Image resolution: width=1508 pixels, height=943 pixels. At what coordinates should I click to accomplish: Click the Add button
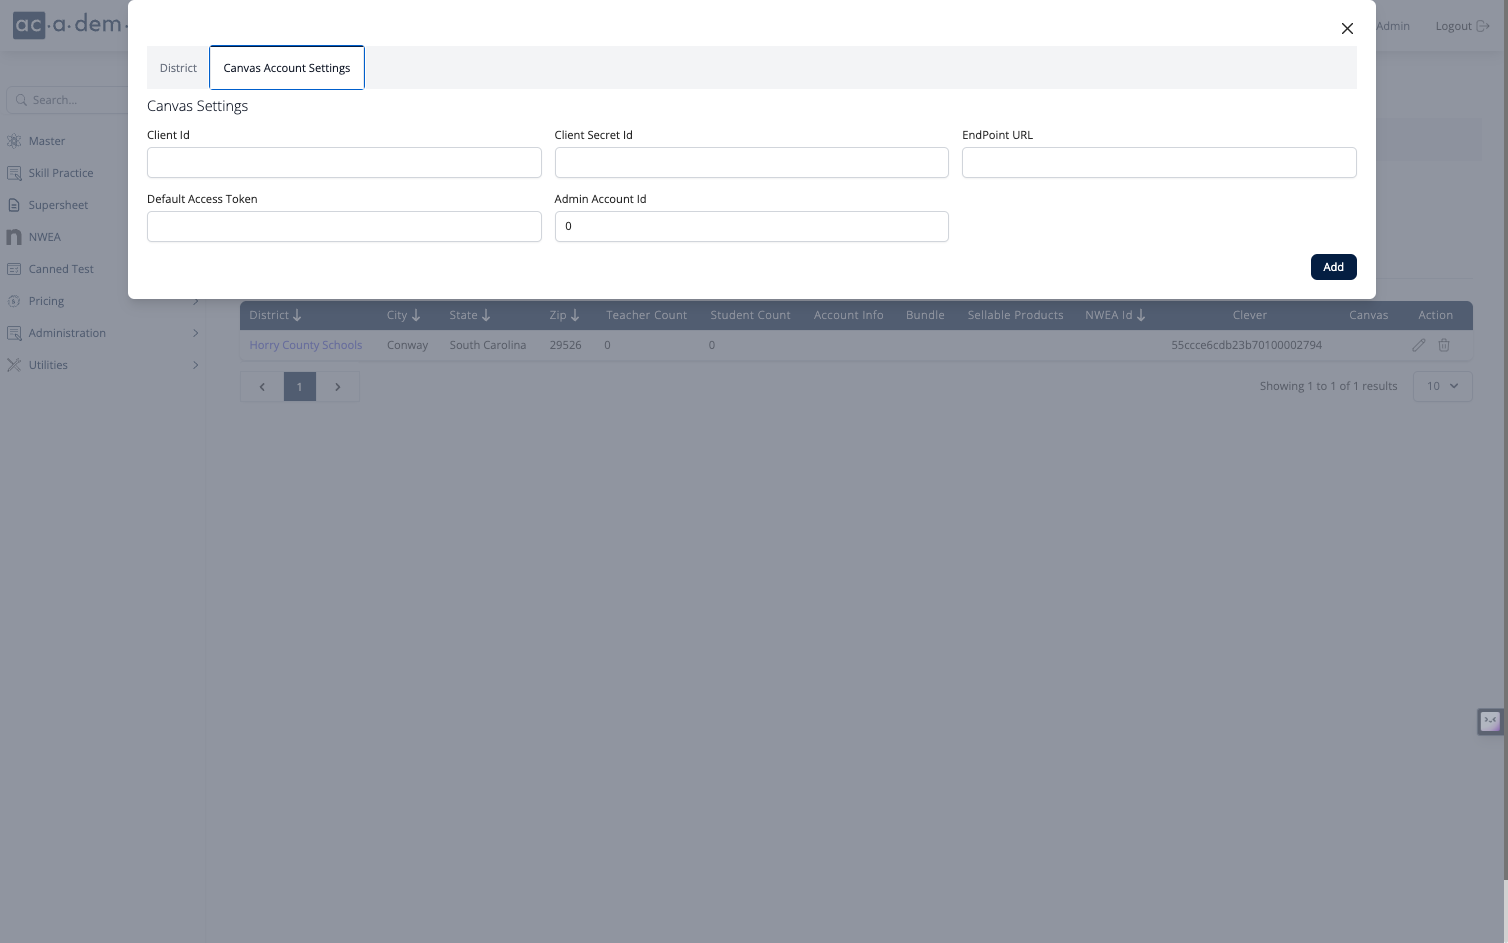1333,267
